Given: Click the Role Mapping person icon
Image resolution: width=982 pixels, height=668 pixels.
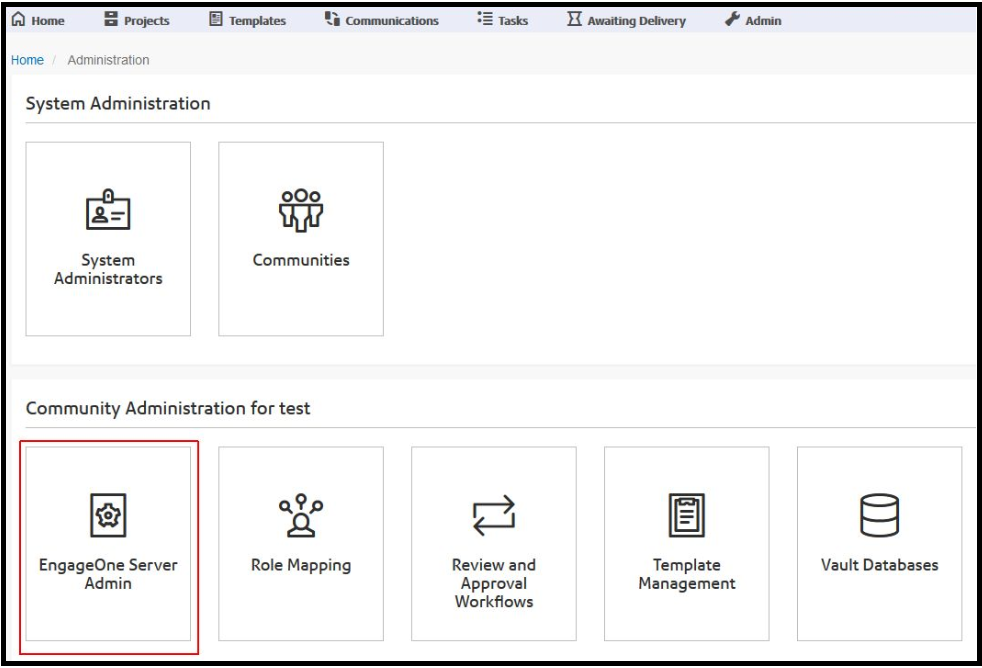Looking at the screenshot, I should (x=301, y=515).
